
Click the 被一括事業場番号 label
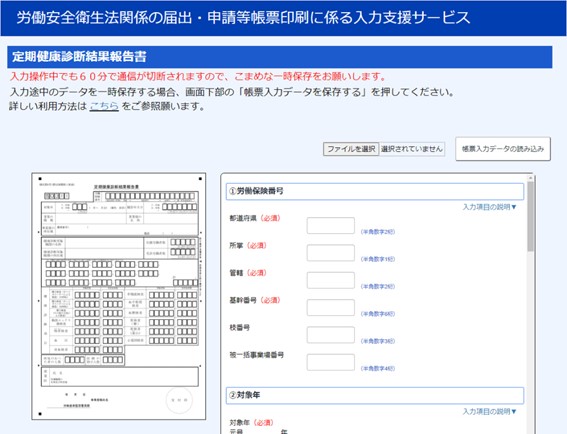pyautogui.click(x=257, y=355)
